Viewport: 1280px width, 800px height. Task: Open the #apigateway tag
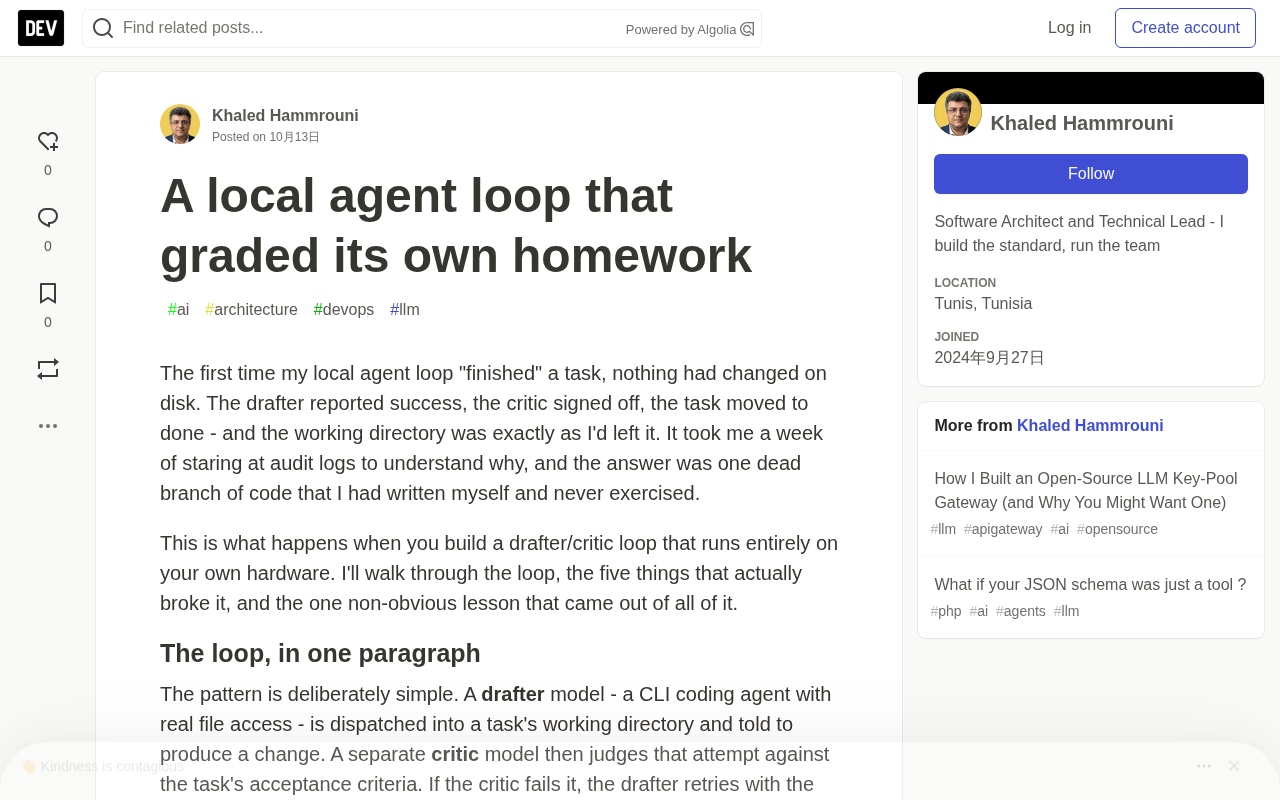(1003, 529)
